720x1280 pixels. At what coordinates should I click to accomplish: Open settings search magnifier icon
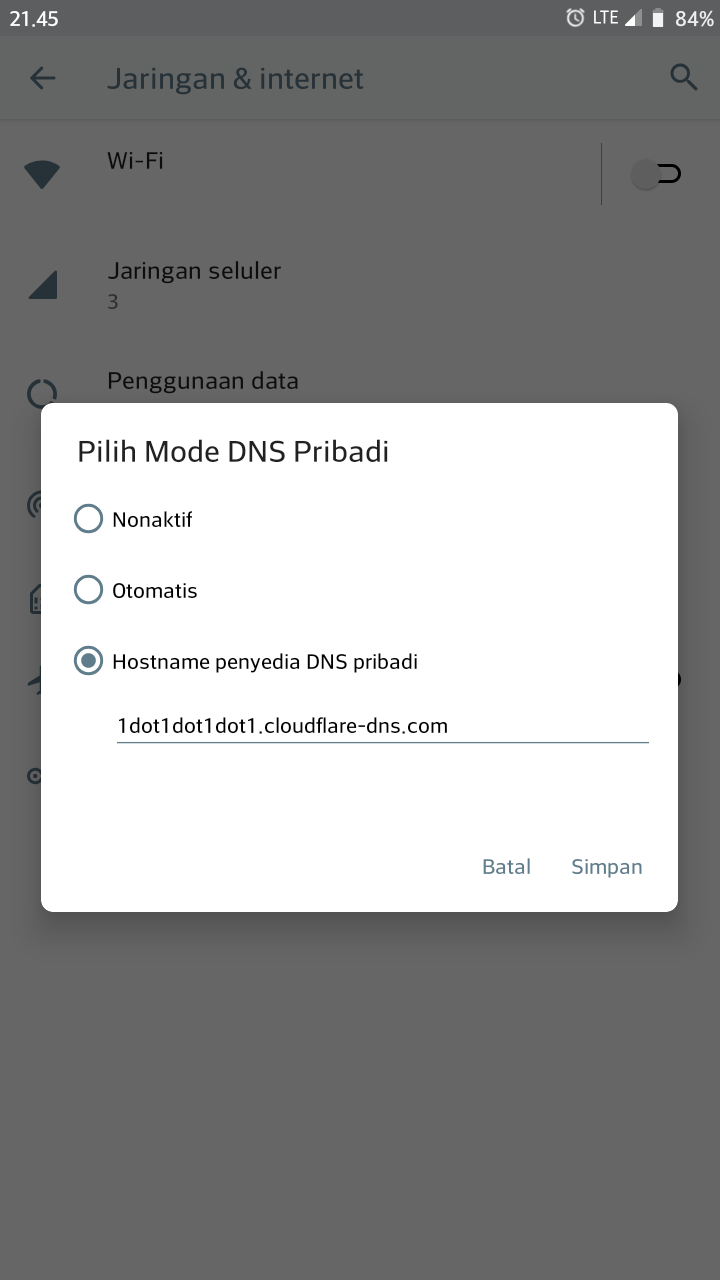[683, 78]
